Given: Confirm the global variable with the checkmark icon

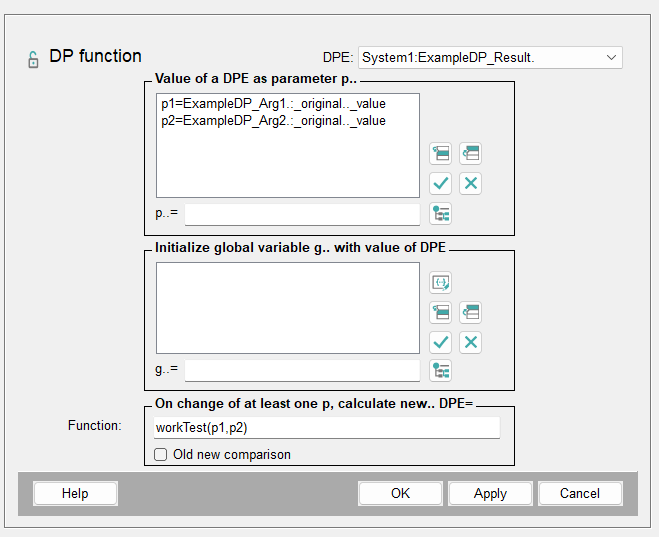Looking at the screenshot, I should [x=440, y=342].
